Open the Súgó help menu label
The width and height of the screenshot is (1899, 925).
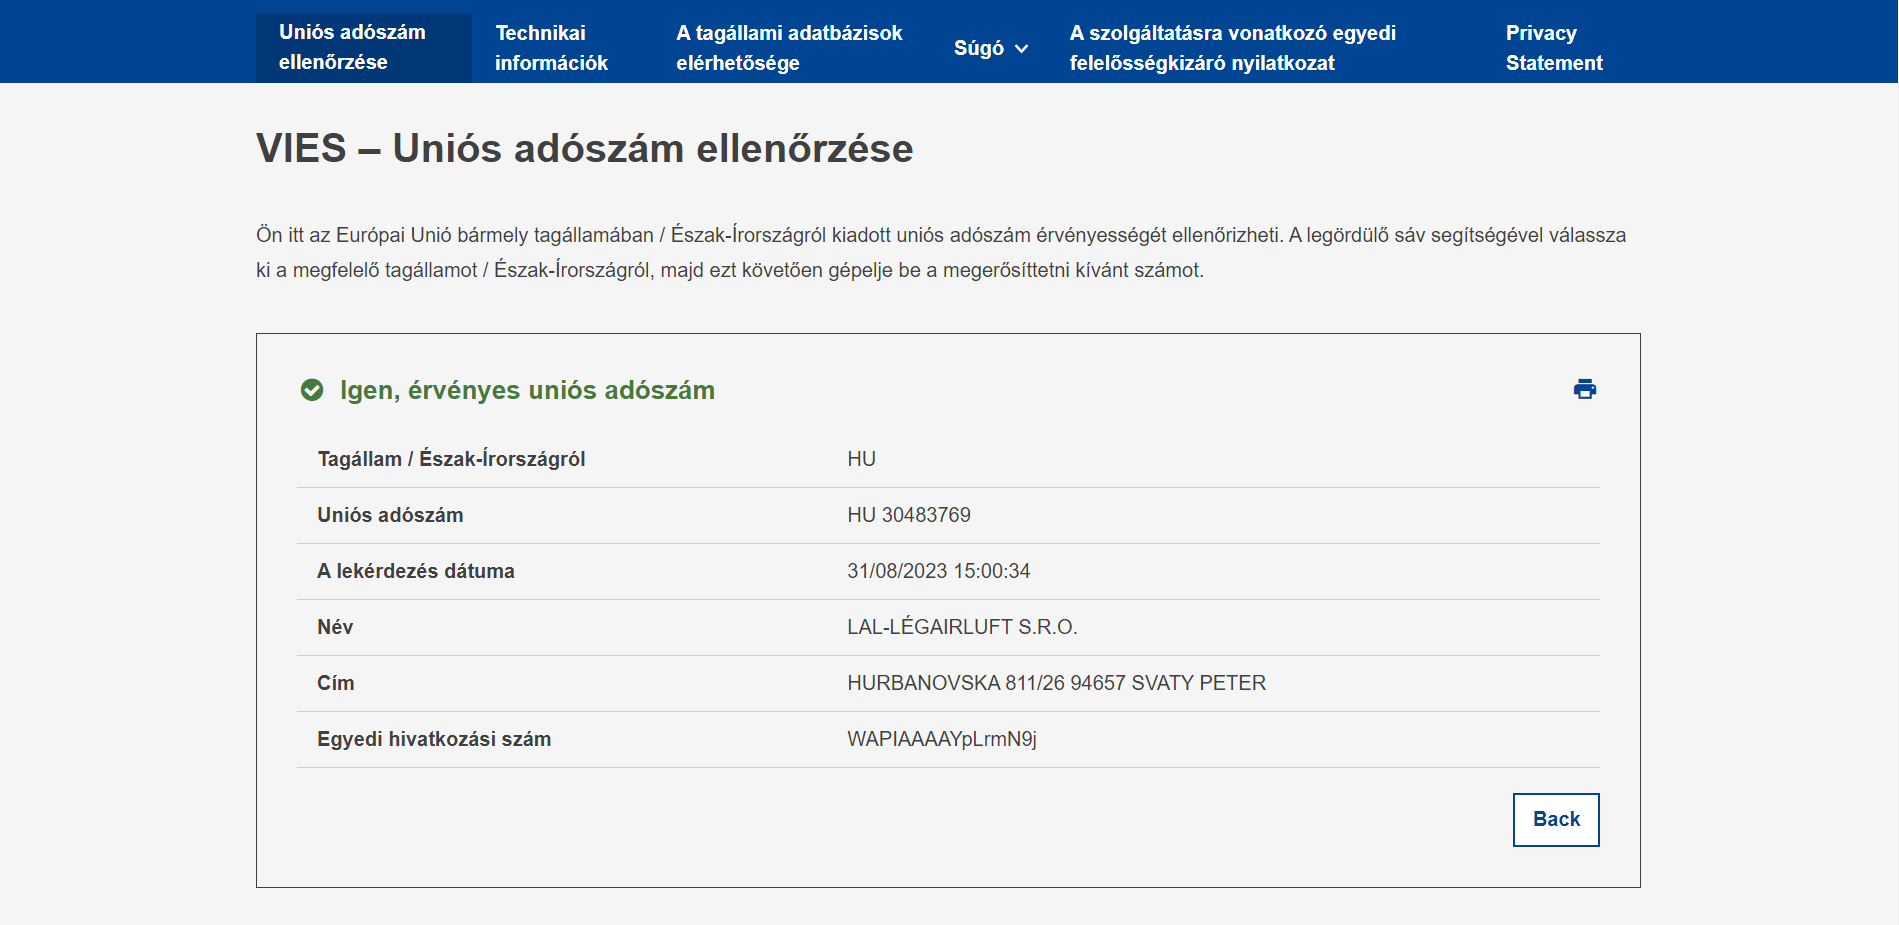(x=978, y=48)
